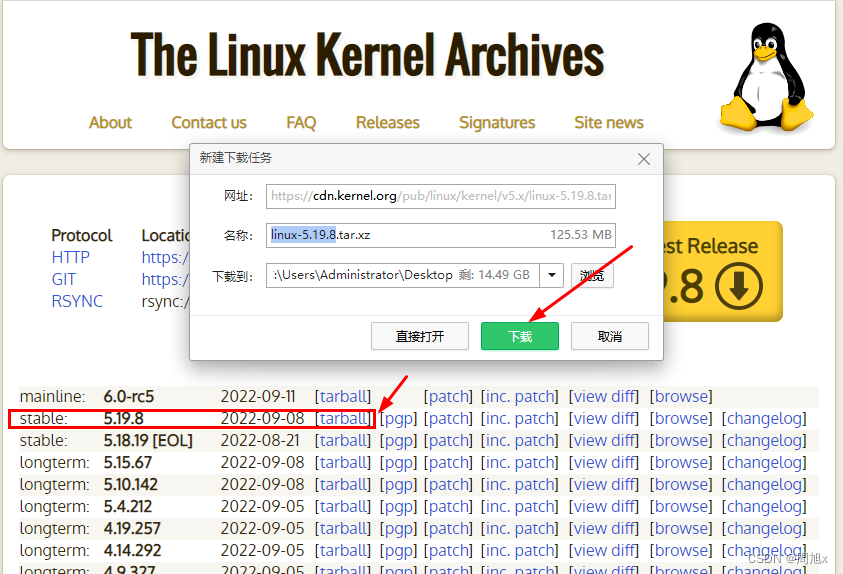Image resolution: width=843 pixels, height=574 pixels.
Task: Click tarball link for longterm 4.19.257
Action: (x=343, y=529)
